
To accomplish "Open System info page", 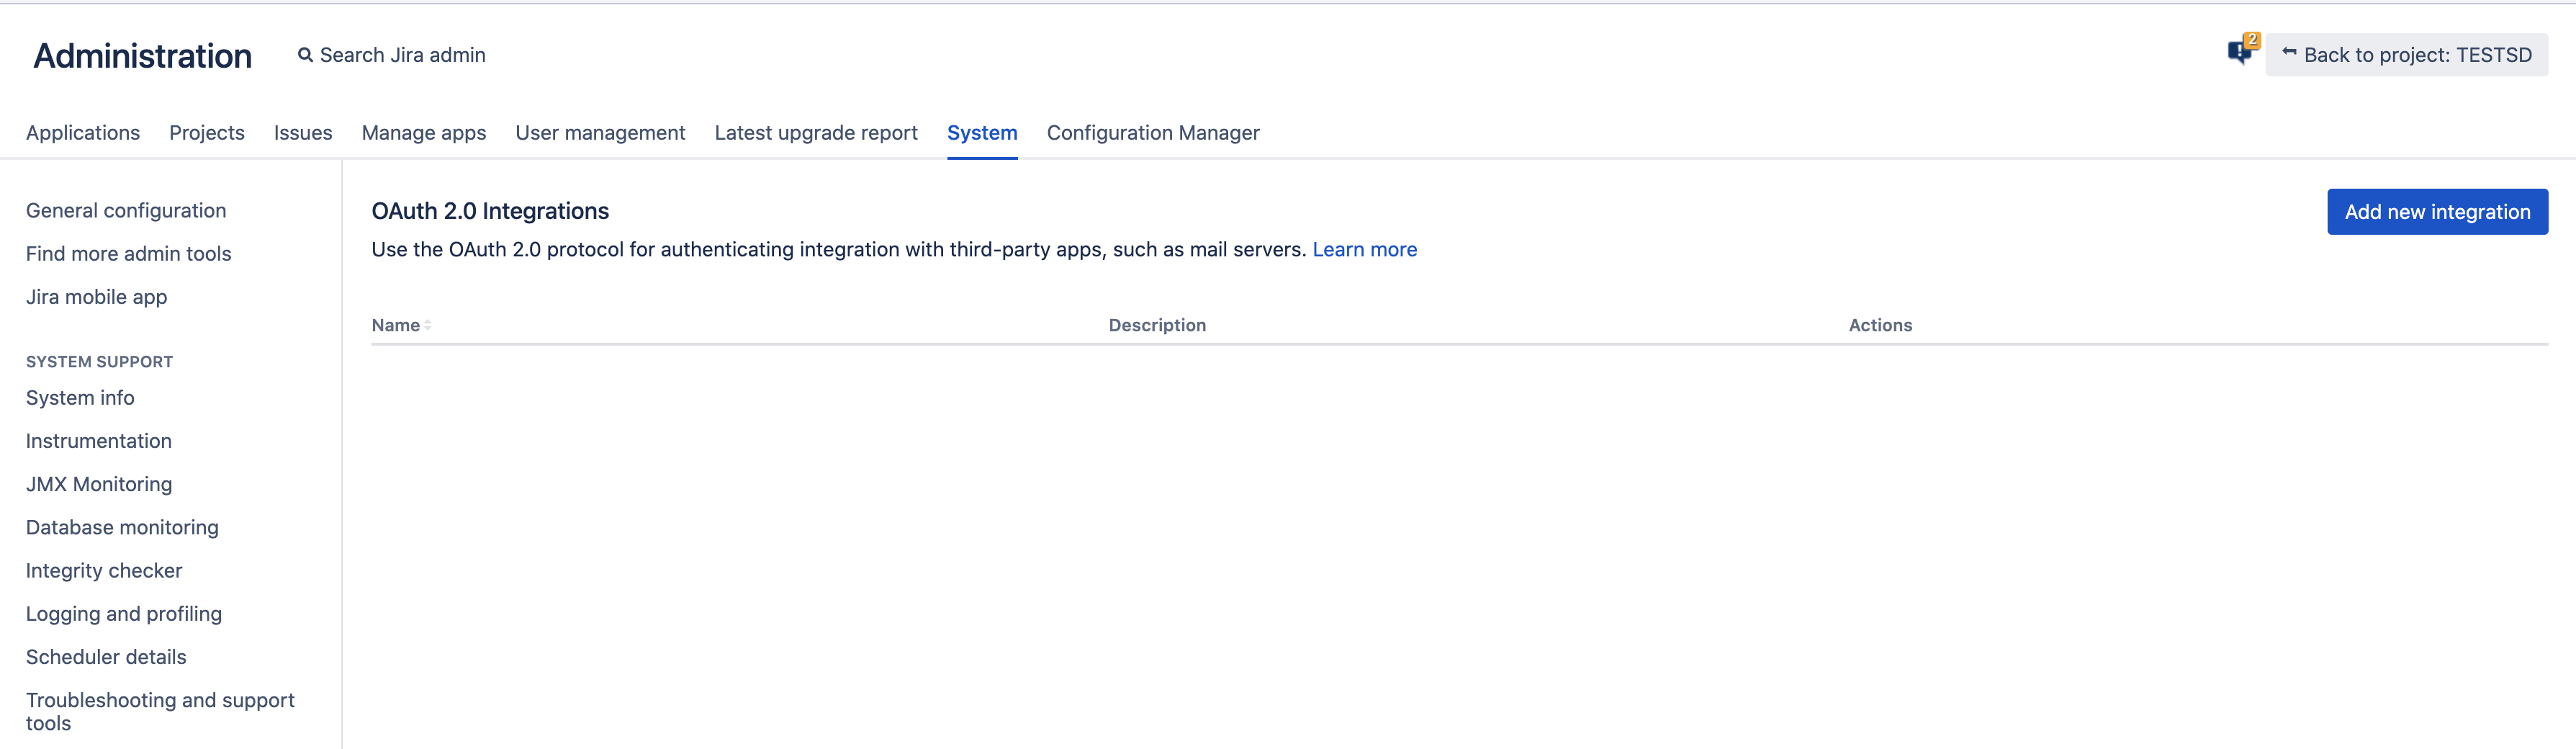I will tap(80, 398).
